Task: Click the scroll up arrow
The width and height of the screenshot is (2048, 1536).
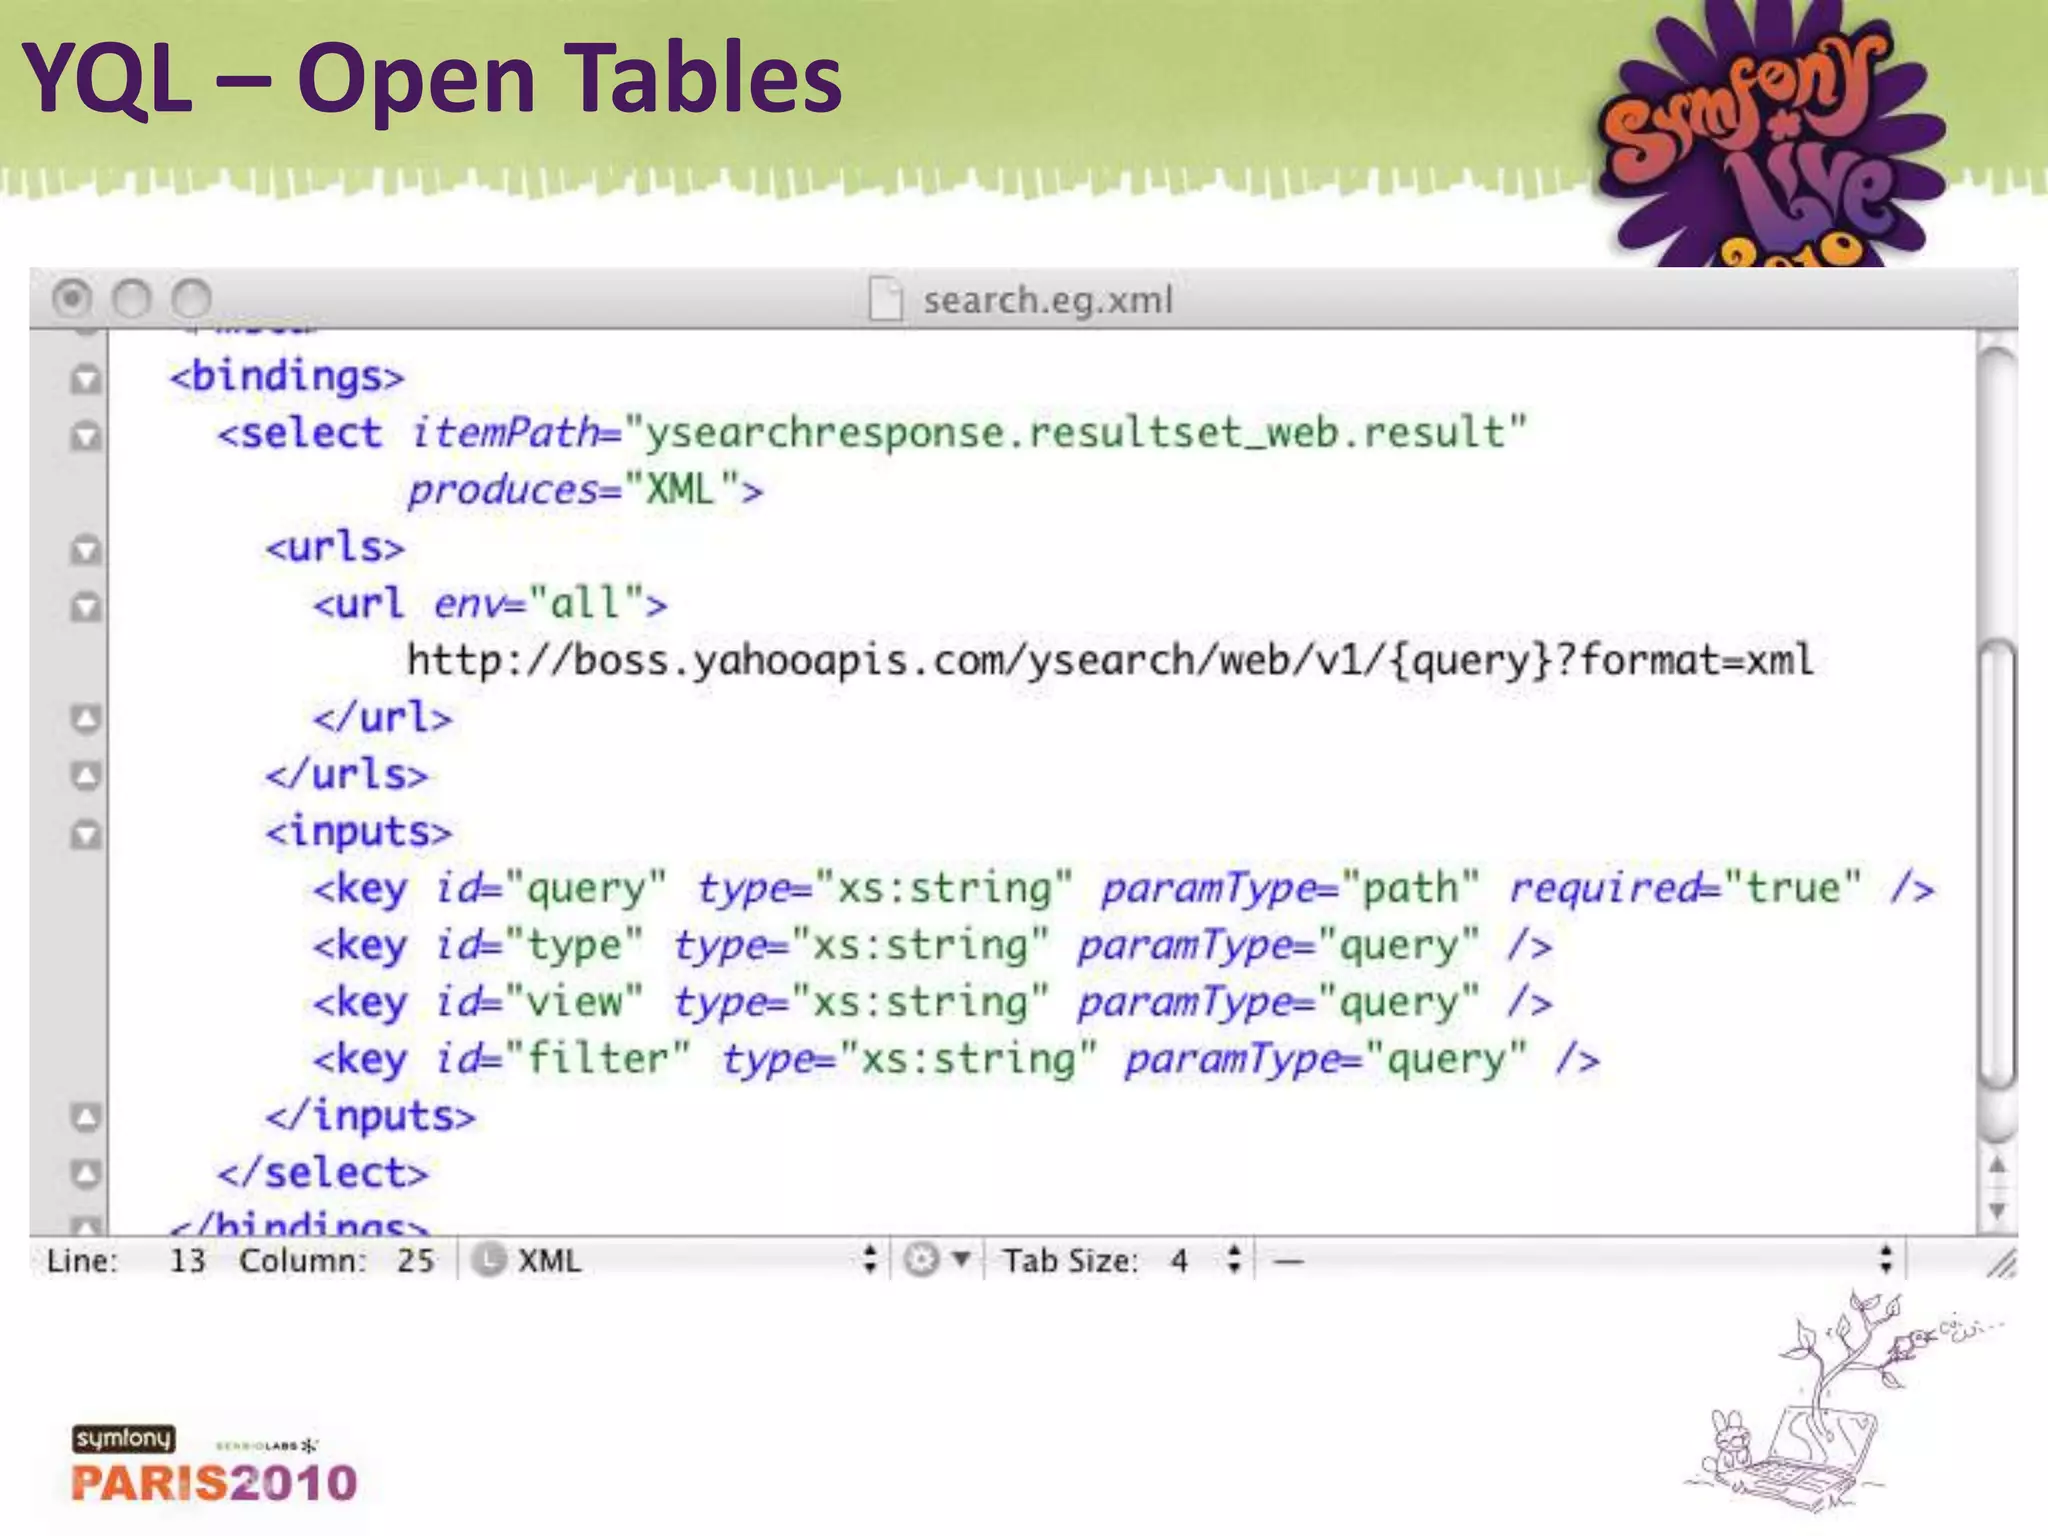Action: 1997,1166
